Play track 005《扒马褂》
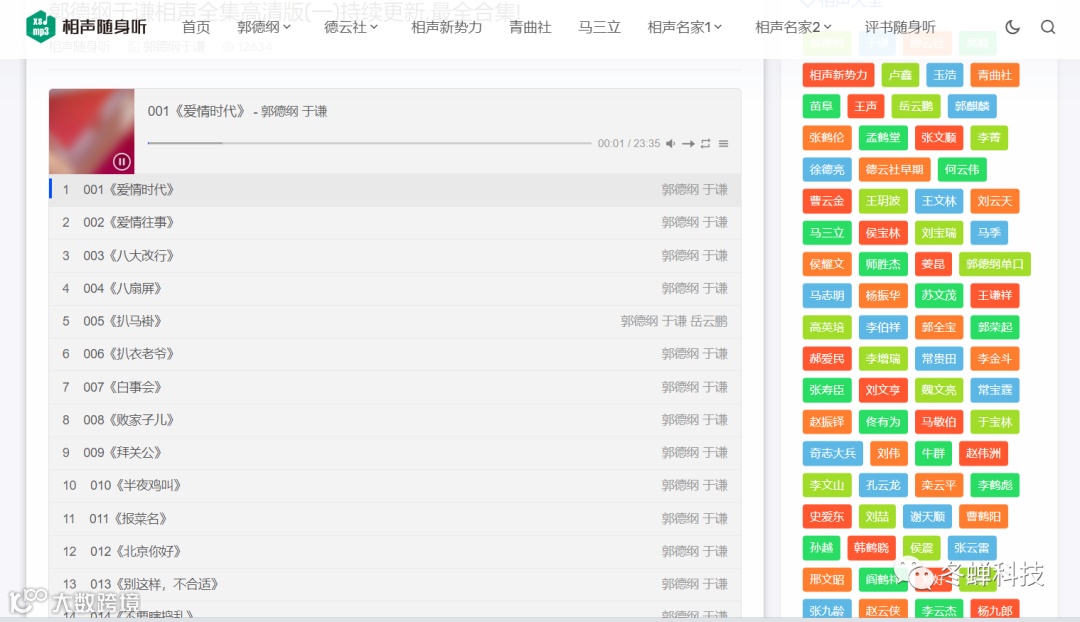This screenshot has width=1080, height=622. pyautogui.click(x=395, y=321)
